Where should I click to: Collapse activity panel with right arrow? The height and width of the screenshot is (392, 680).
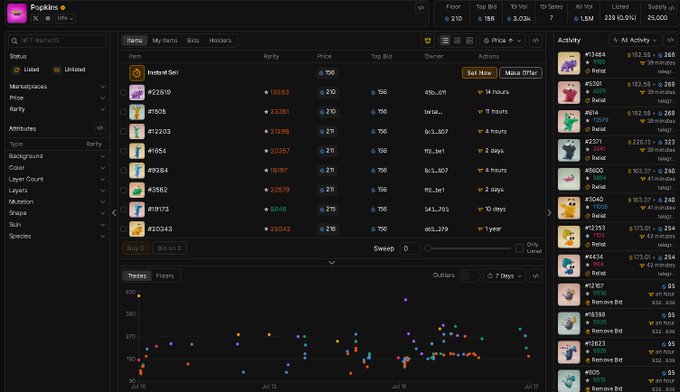(x=549, y=212)
